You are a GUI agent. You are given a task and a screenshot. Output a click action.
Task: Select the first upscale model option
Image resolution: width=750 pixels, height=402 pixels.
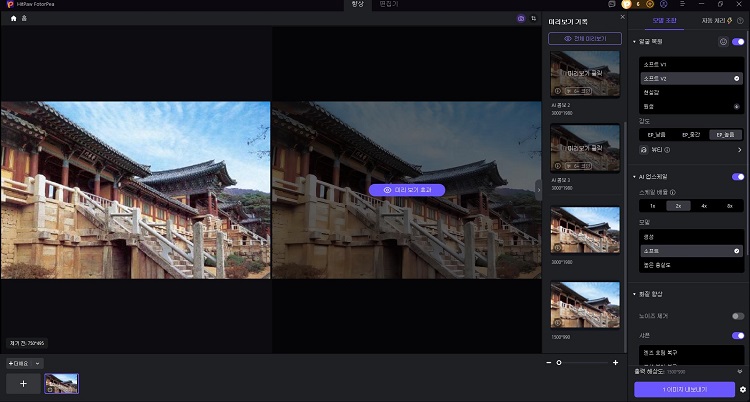click(x=692, y=237)
